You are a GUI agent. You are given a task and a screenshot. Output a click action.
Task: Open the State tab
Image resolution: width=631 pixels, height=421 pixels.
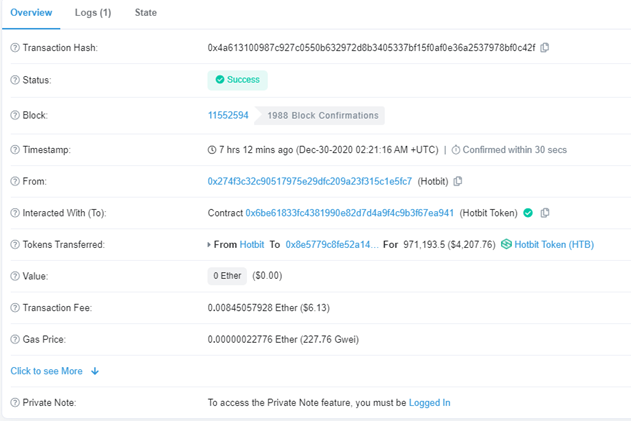(145, 13)
